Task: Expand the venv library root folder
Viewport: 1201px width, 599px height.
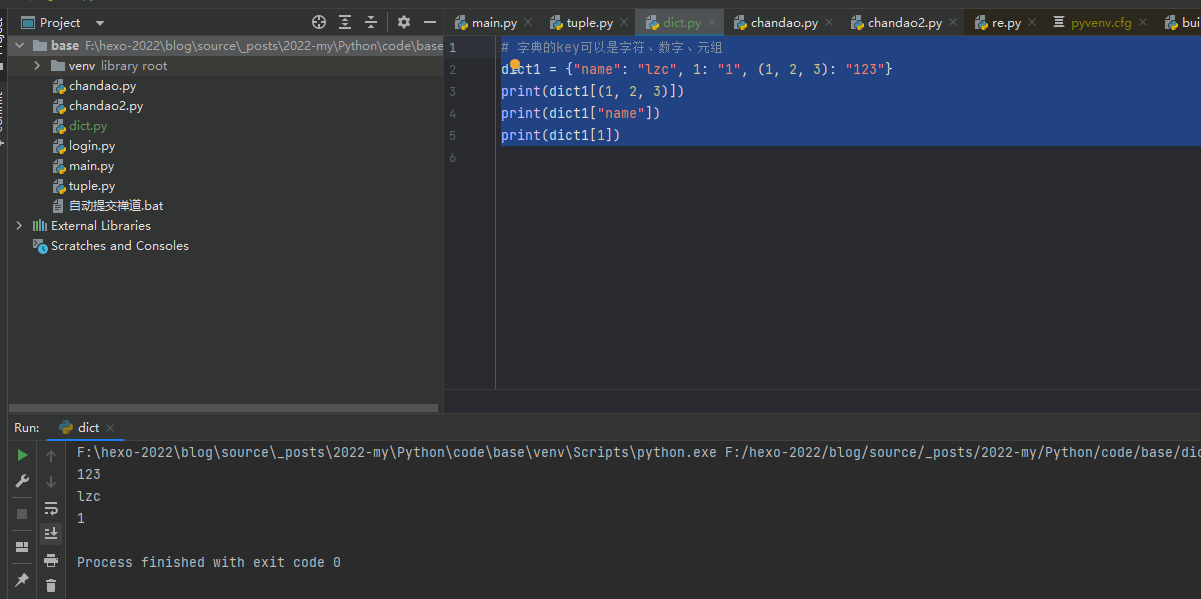Action: pyautogui.click(x=37, y=66)
